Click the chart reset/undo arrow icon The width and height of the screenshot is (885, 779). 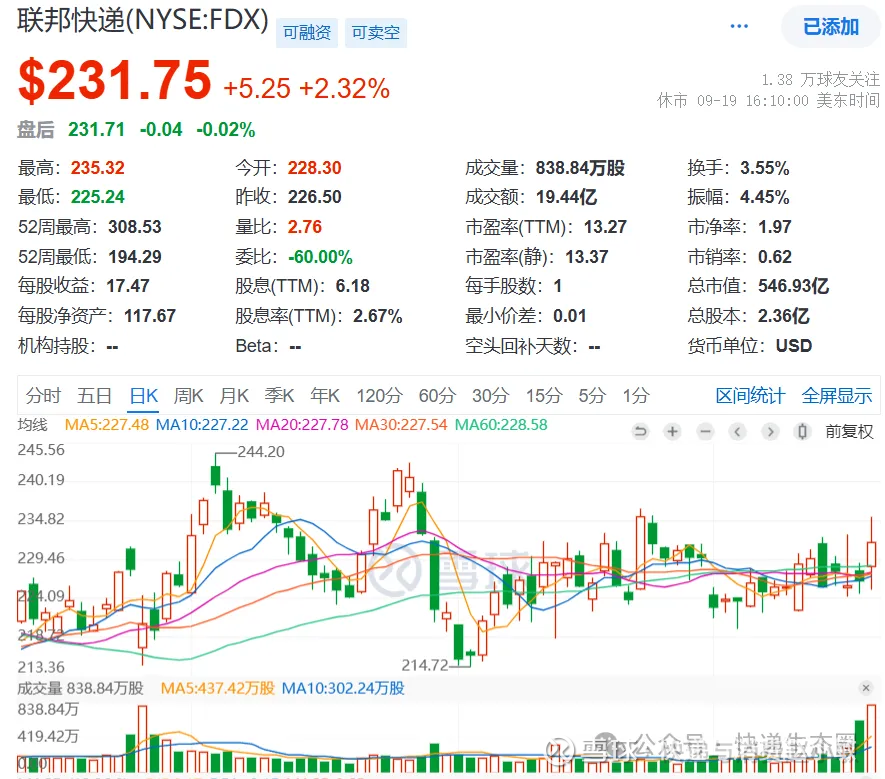(640, 432)
